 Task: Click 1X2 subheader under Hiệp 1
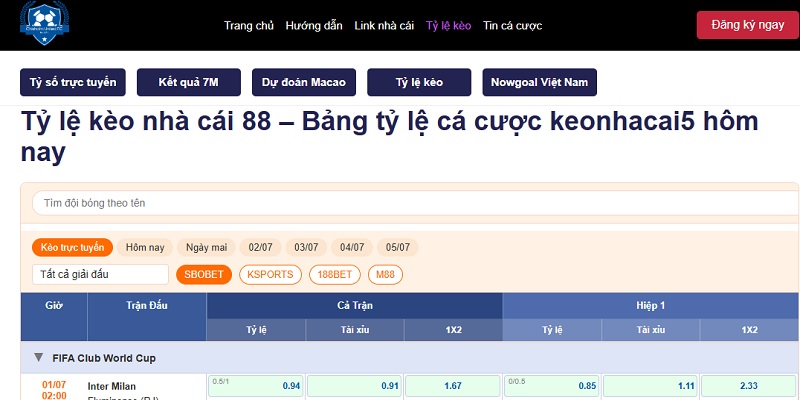(x=749, y=330)
